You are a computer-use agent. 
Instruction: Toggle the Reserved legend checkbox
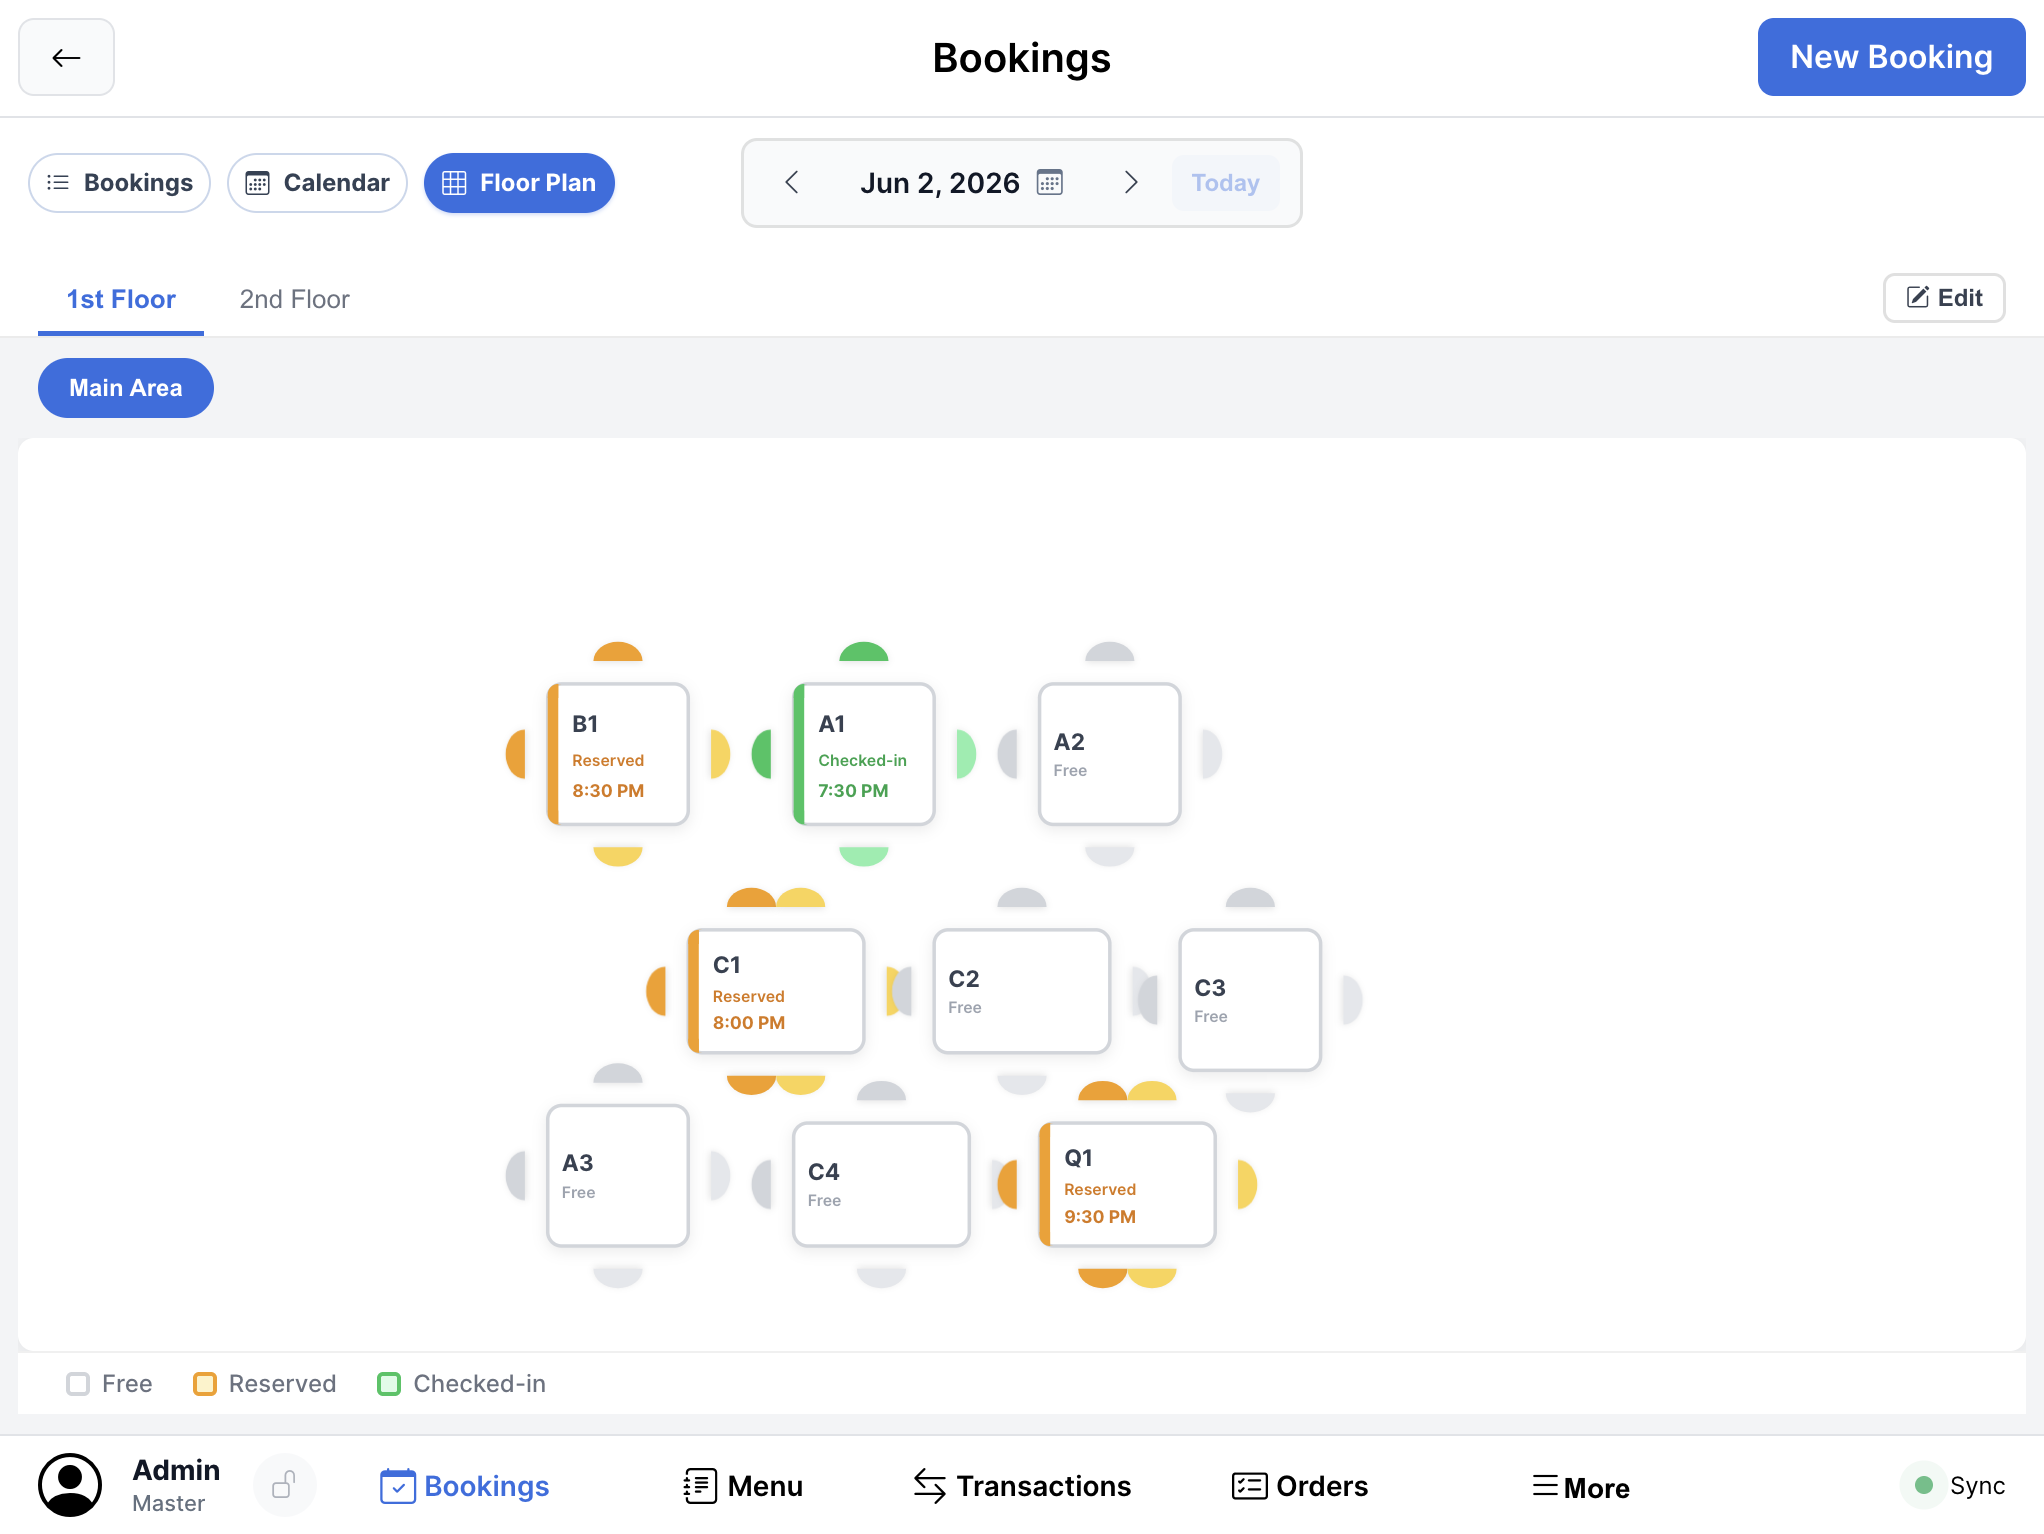(x=205, y=1384)
